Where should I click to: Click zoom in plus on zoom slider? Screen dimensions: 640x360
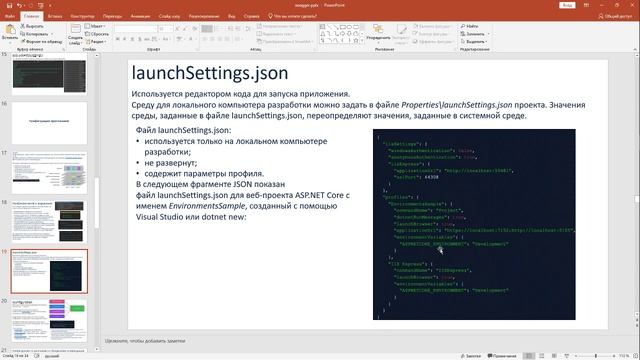pyautogui.click(x=614, y=356)
